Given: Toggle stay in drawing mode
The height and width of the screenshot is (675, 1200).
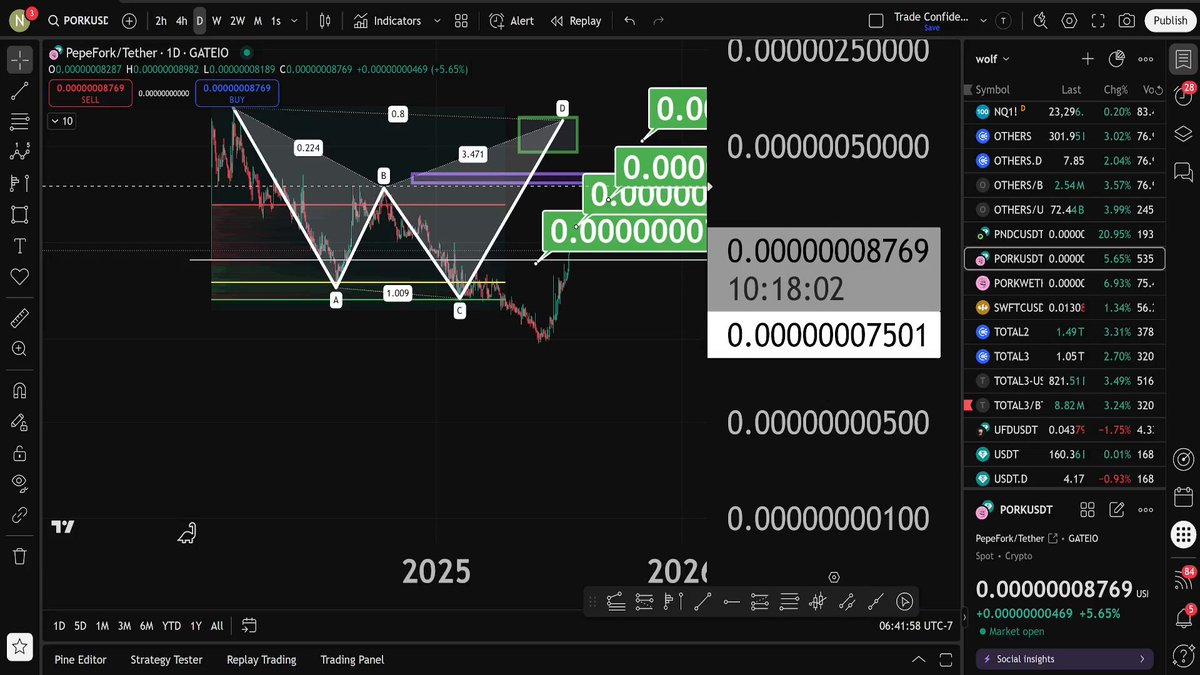Looking at the screenshot, I should 19,422.
